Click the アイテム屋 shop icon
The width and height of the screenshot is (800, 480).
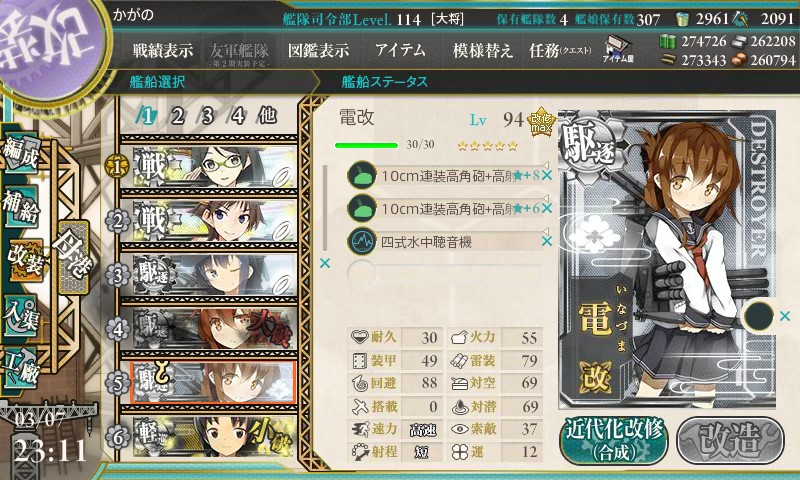click(618, 49)
